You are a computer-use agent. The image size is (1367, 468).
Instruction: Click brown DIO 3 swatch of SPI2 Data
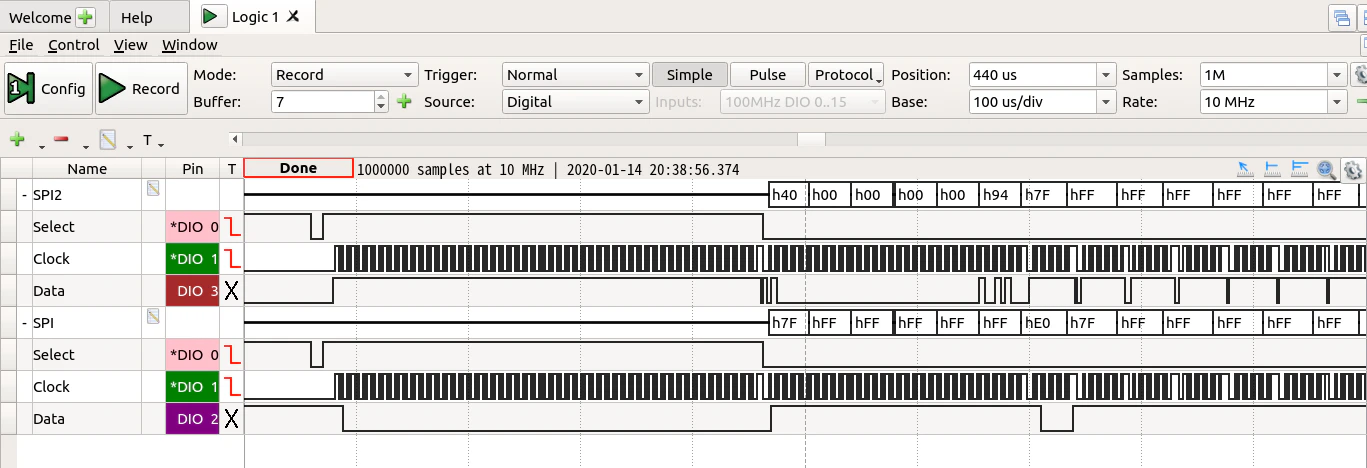pyautogui.click(x=192, y=291)
